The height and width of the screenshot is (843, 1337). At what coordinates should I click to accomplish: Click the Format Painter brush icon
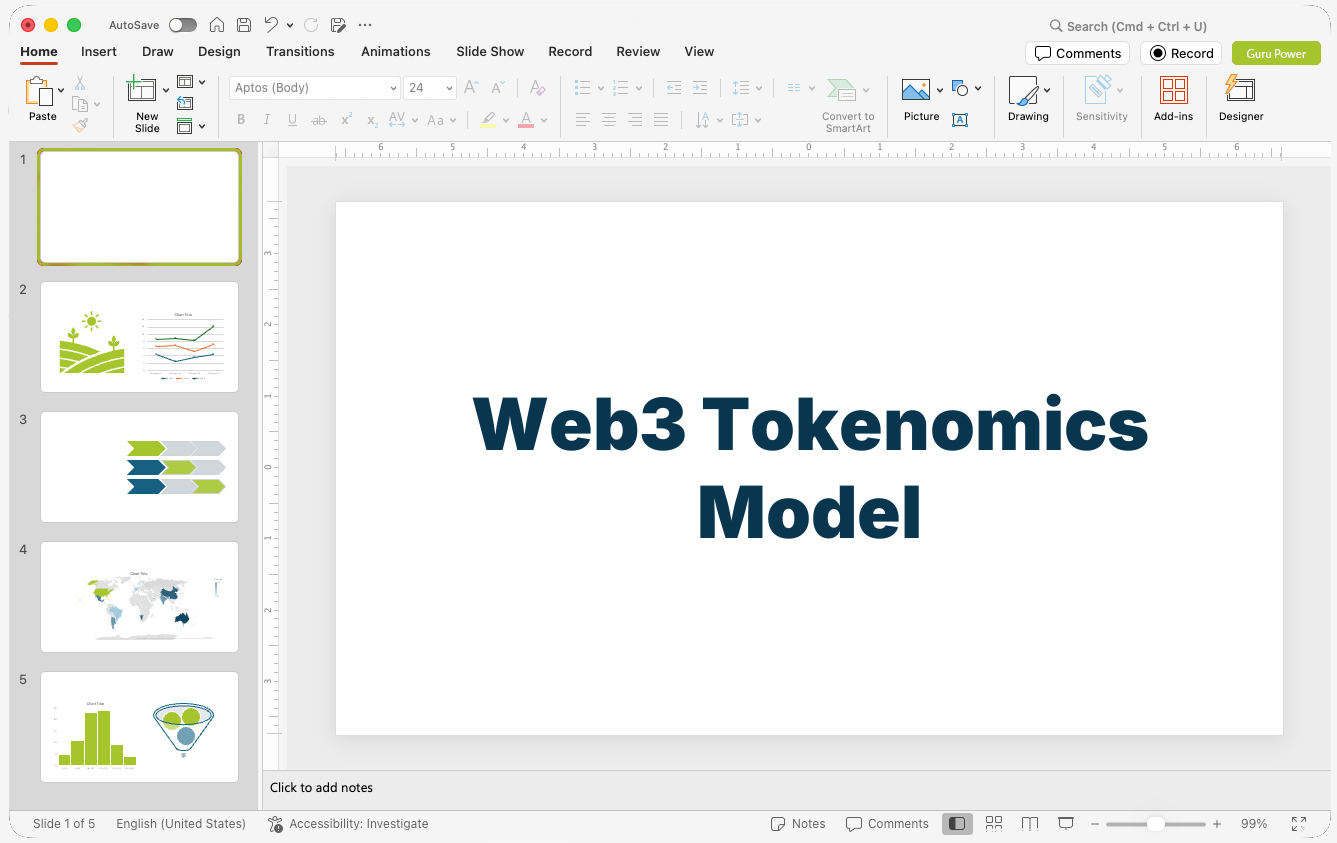coord(80,125)
